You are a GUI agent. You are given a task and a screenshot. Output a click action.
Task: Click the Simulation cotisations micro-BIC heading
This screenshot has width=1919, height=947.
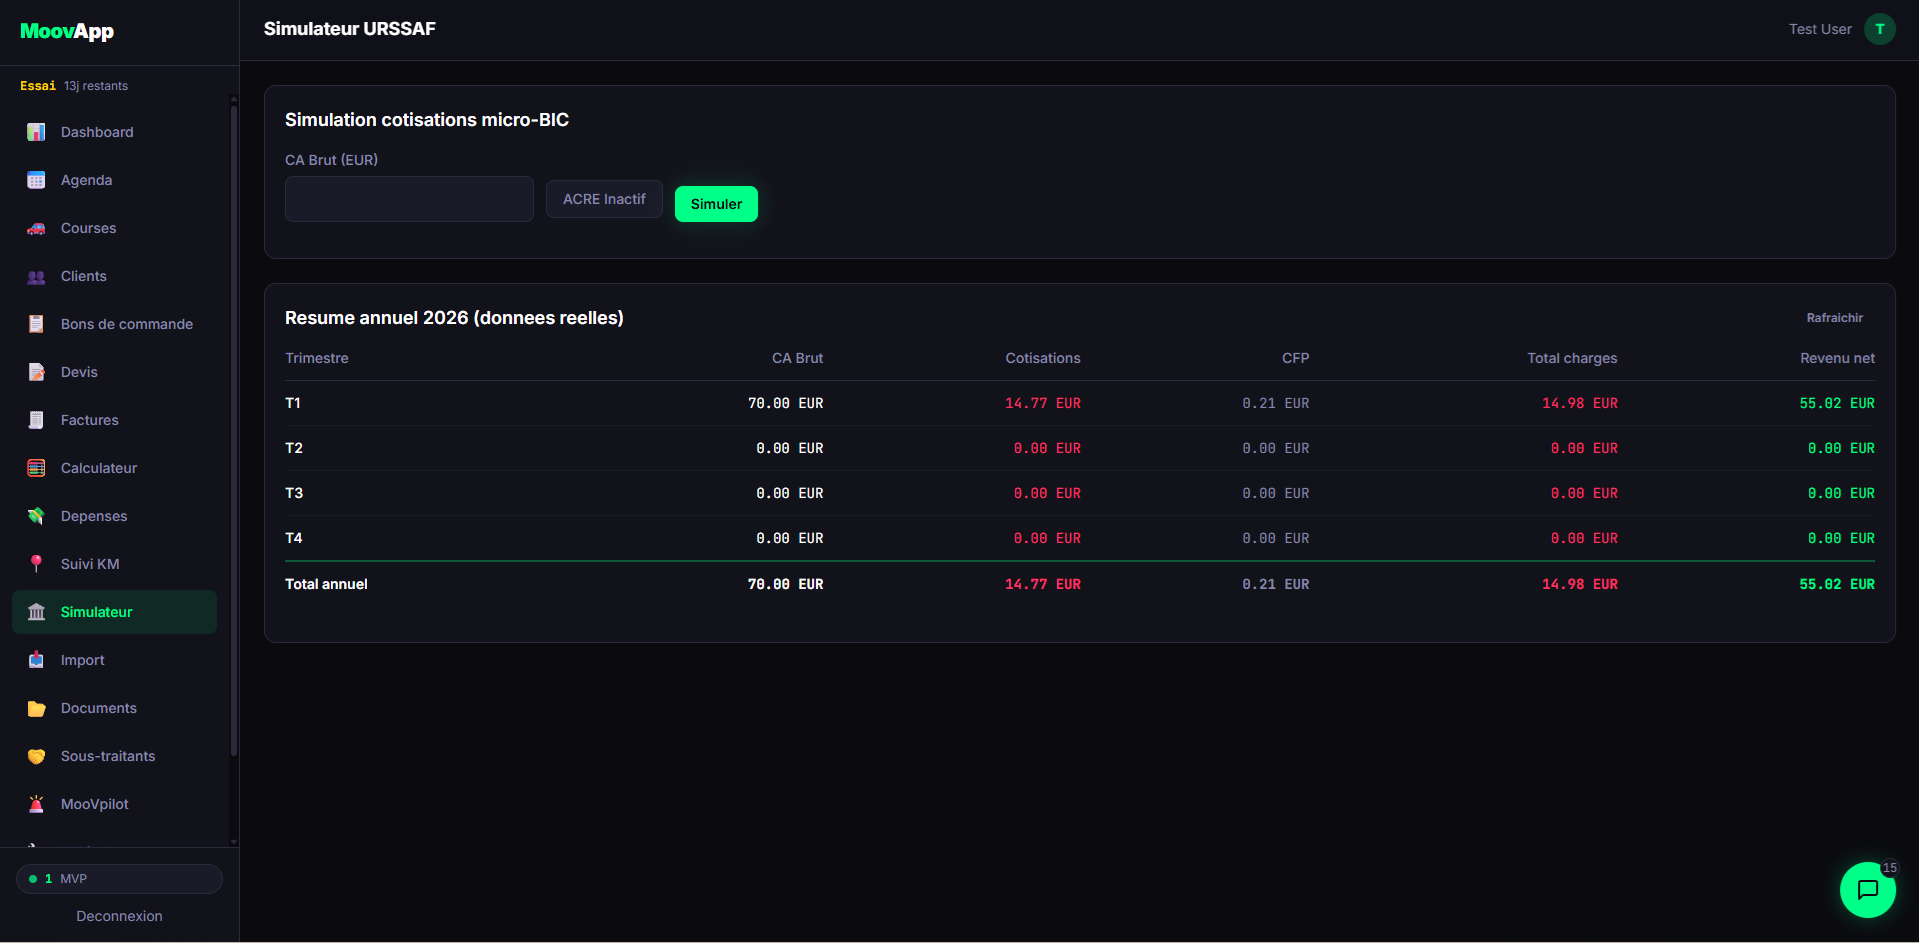[x=427, y=120]
